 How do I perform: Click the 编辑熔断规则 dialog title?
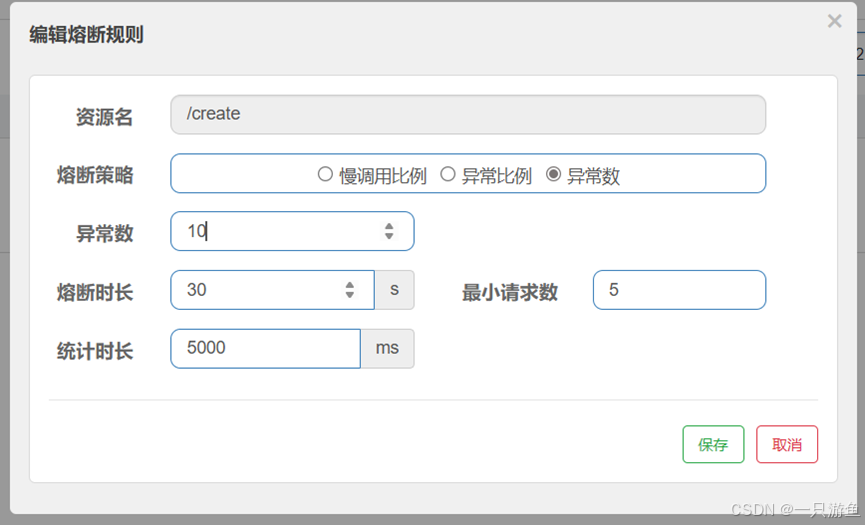click(87, 35)
